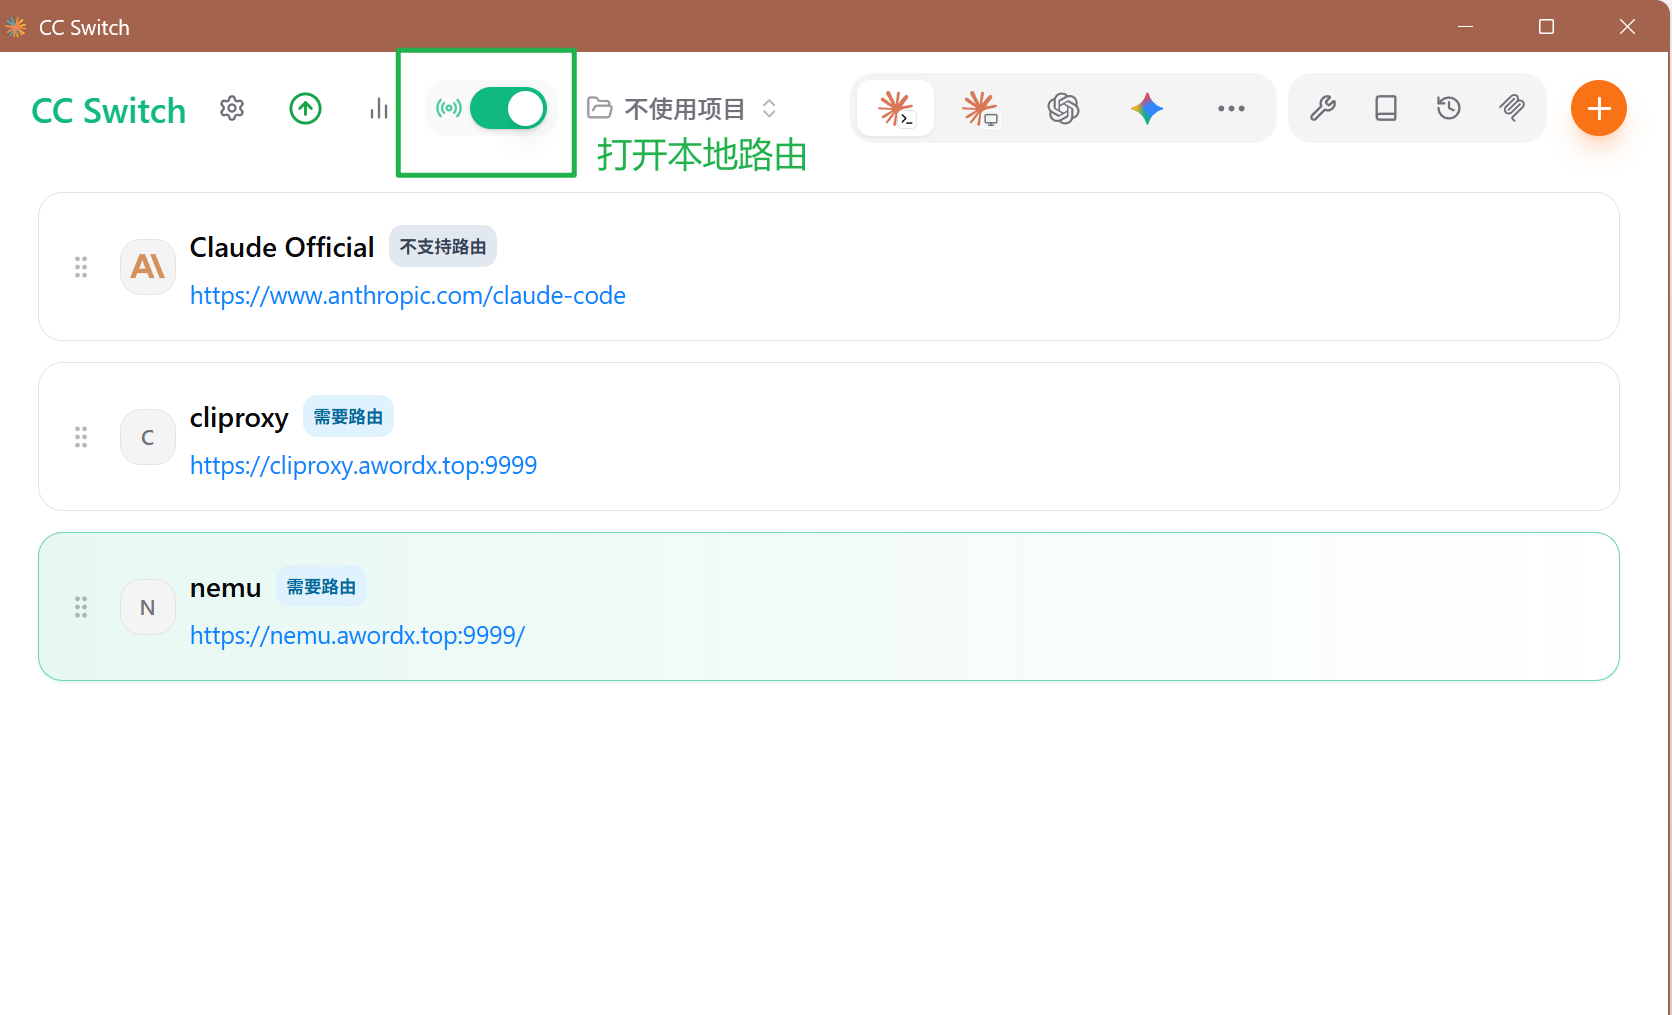Click the C avatar of cliproxy
The image size is (1672, 1015).
pos(148,437)
